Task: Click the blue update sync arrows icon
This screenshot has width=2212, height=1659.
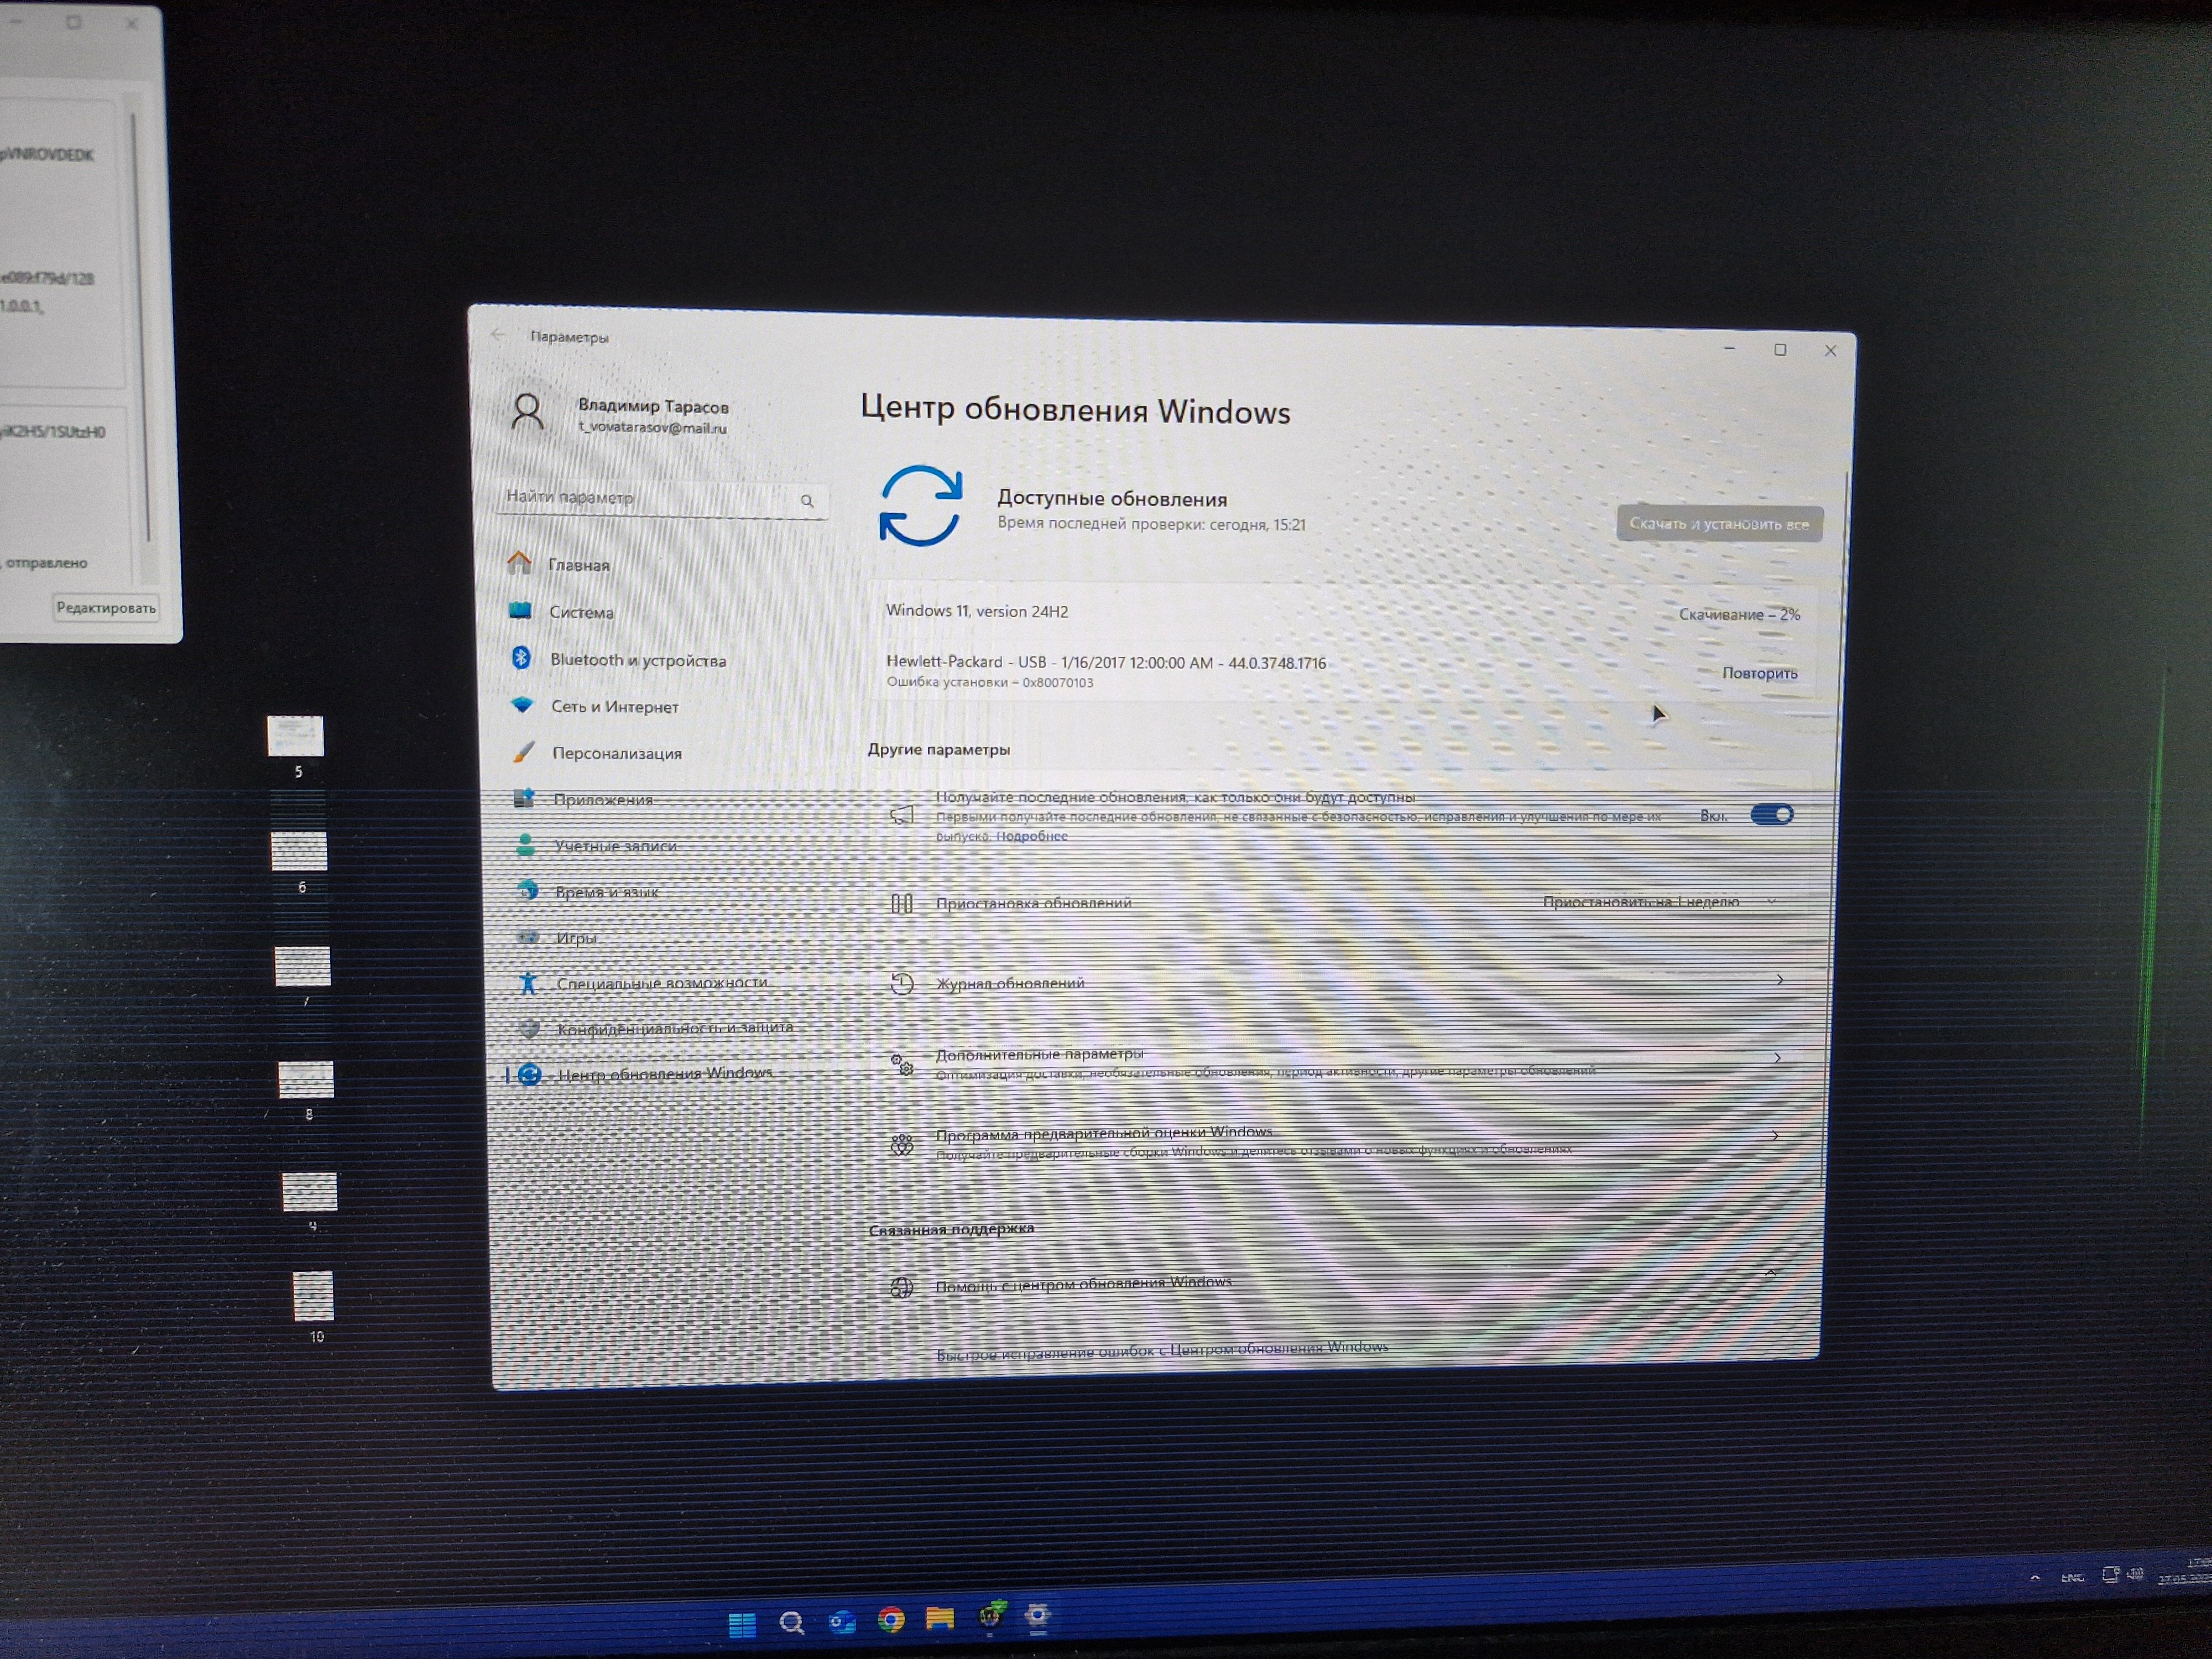Action: point(920,506)
